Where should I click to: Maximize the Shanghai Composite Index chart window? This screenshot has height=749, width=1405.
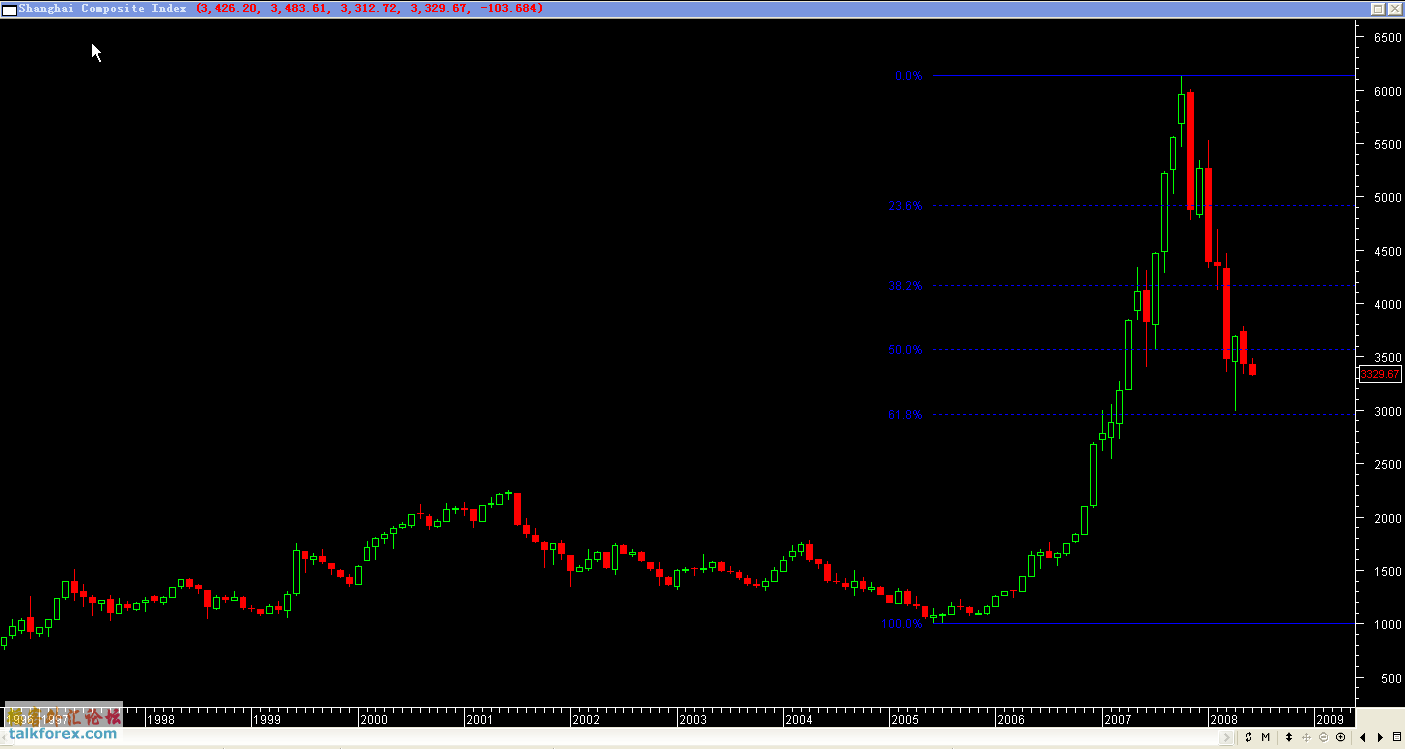coord(1376,8)
